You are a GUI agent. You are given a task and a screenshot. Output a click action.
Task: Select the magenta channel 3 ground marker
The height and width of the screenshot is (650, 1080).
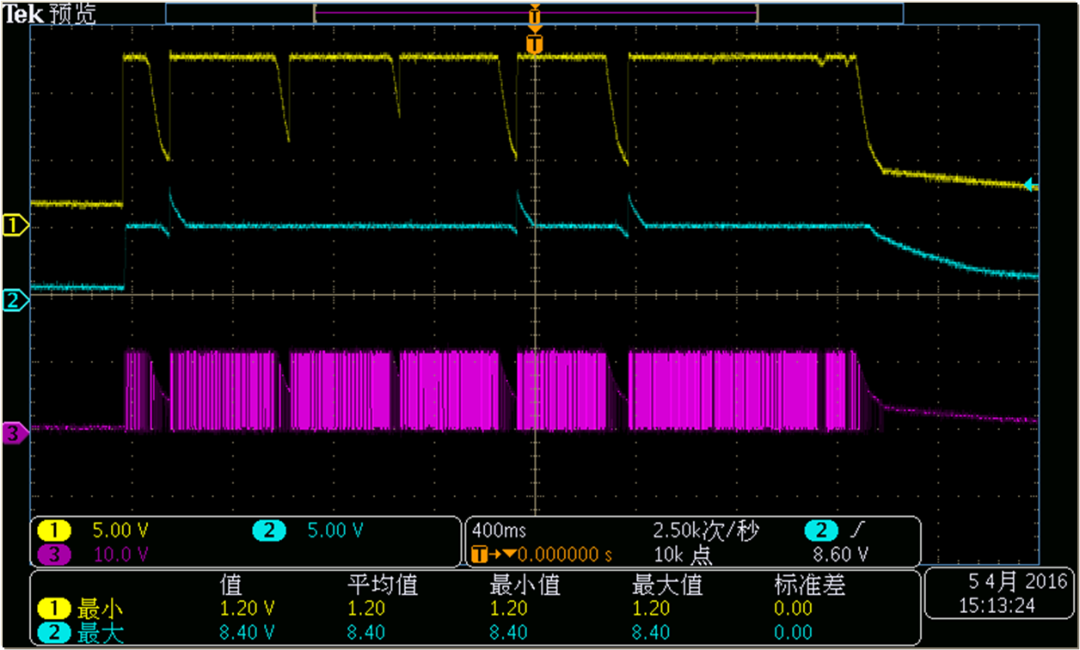[x=15, y=433]
